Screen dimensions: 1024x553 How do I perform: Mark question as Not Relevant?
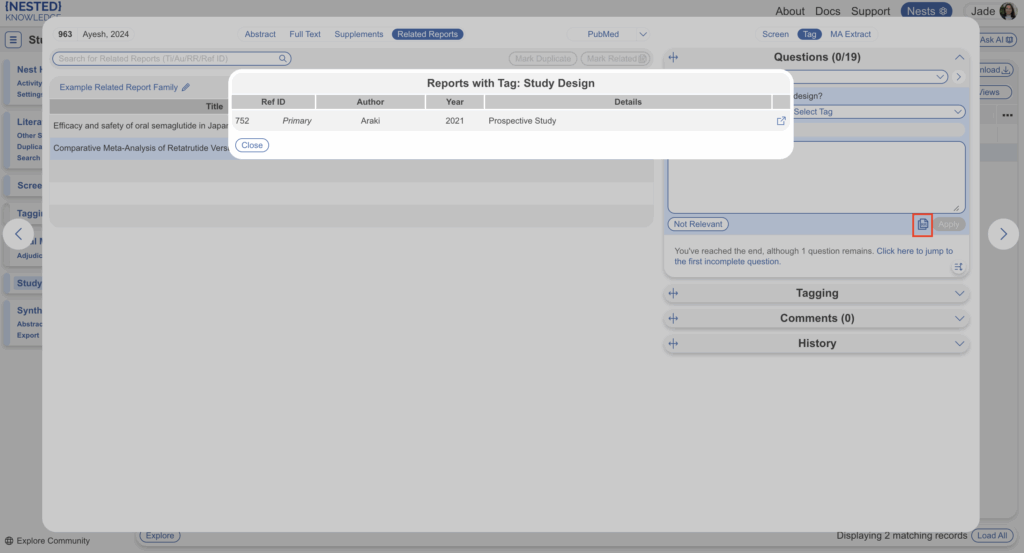(699, 224)
